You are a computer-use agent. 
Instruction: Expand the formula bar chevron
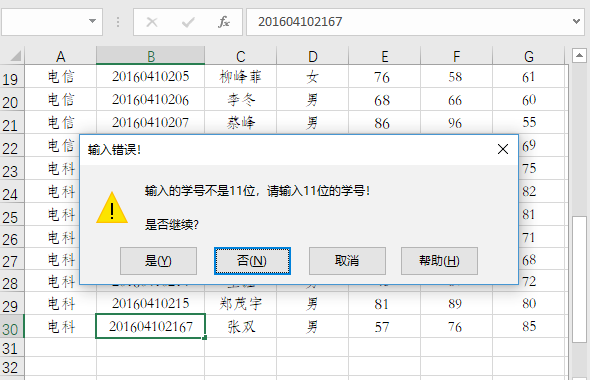[576, 21]
